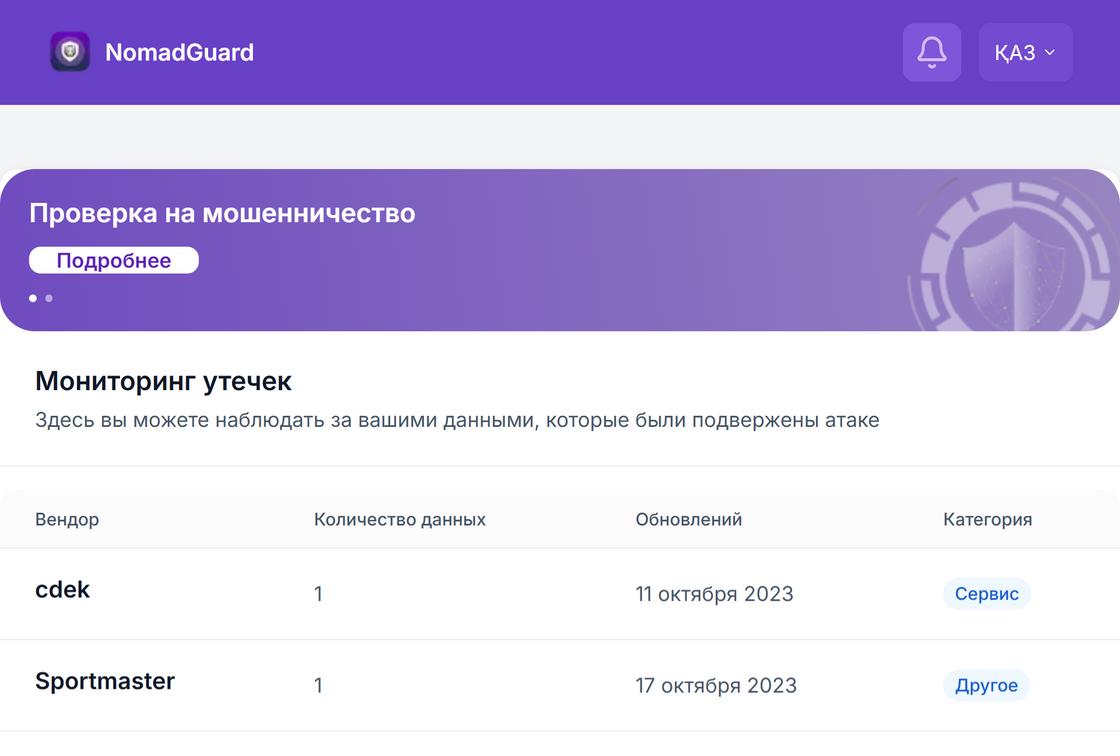Screen dimensions: 1120x756
Task: Click the Обновлений column header
Action: (x=689, y=519)
